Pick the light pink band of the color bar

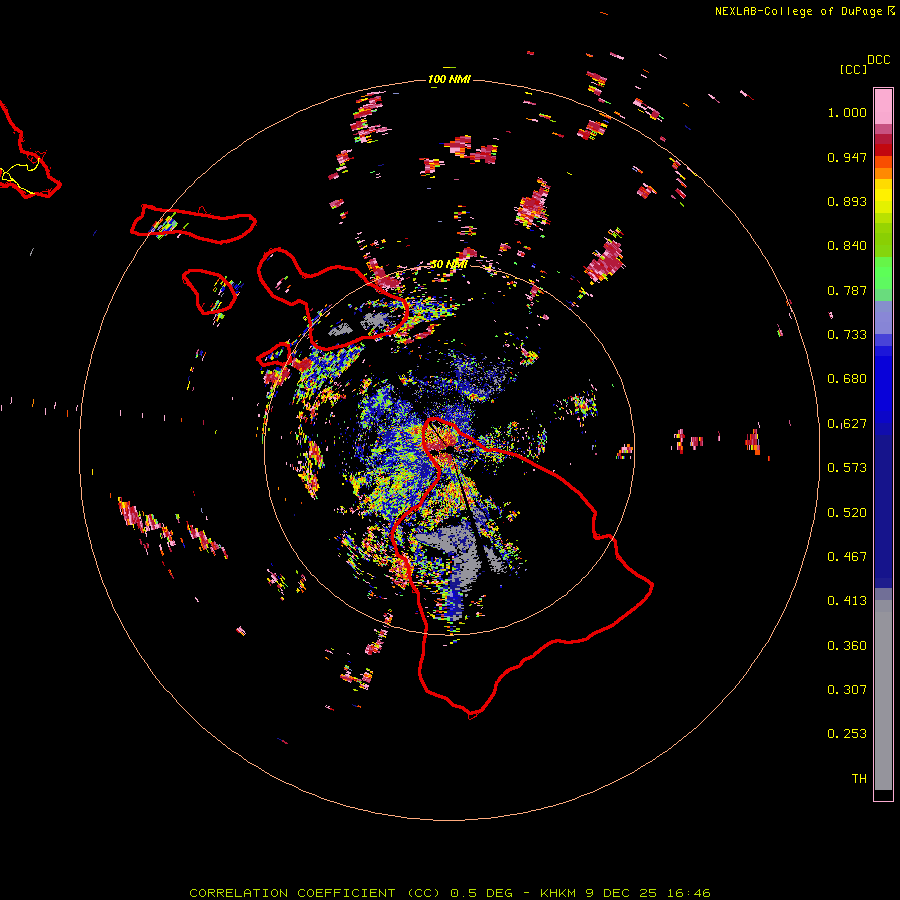tap(883, 107)
